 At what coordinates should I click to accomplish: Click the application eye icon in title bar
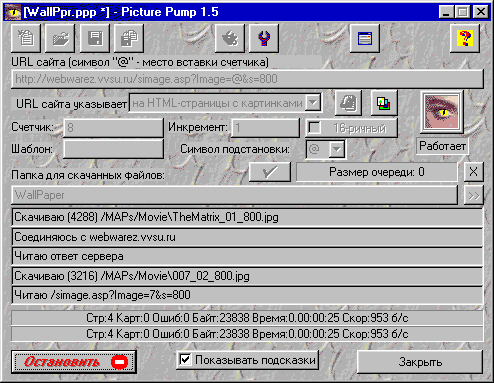13,12
